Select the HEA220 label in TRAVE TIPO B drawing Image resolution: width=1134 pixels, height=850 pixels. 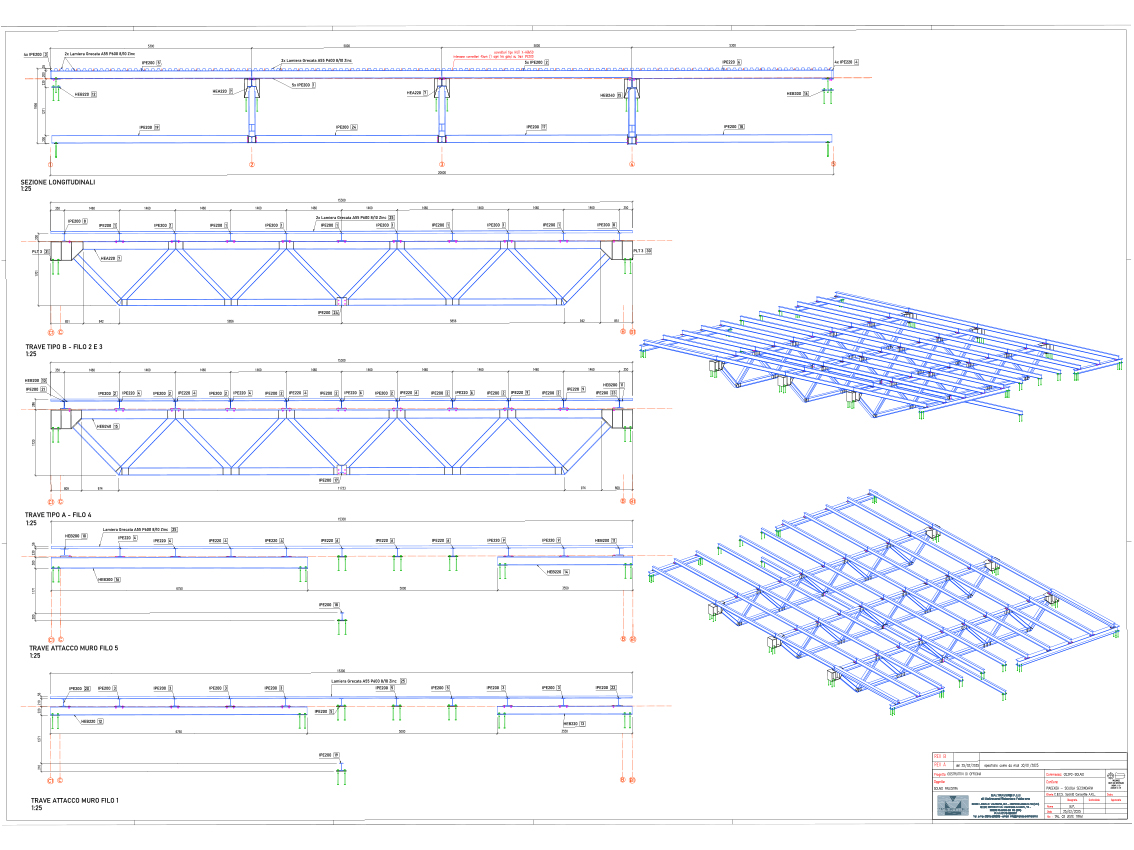[110, 258]
